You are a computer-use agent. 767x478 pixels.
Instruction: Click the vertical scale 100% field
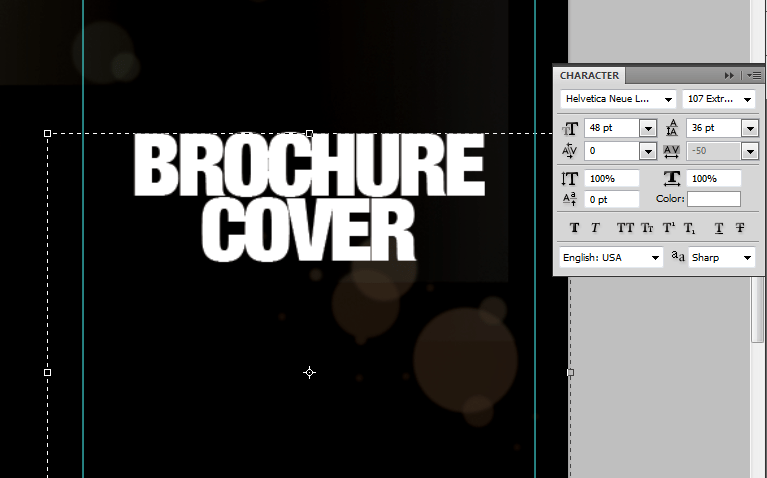coord(612,178)
